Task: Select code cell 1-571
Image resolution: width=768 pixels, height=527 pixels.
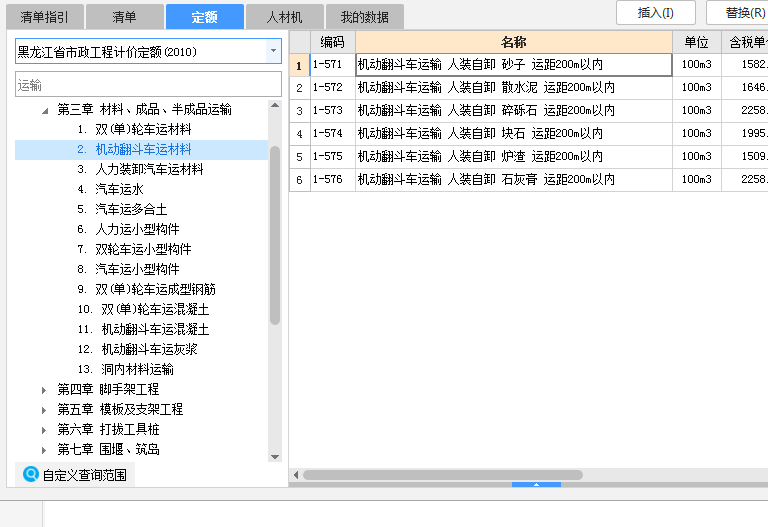Action: click(333, 65)
